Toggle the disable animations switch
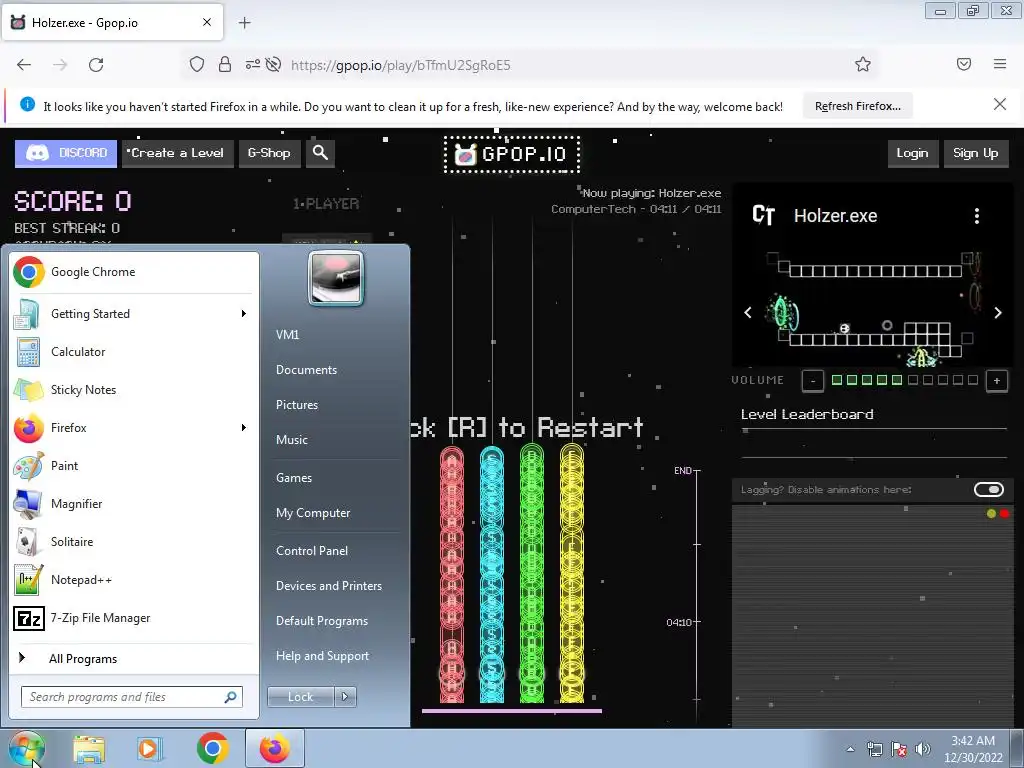 tap(989, 490)
